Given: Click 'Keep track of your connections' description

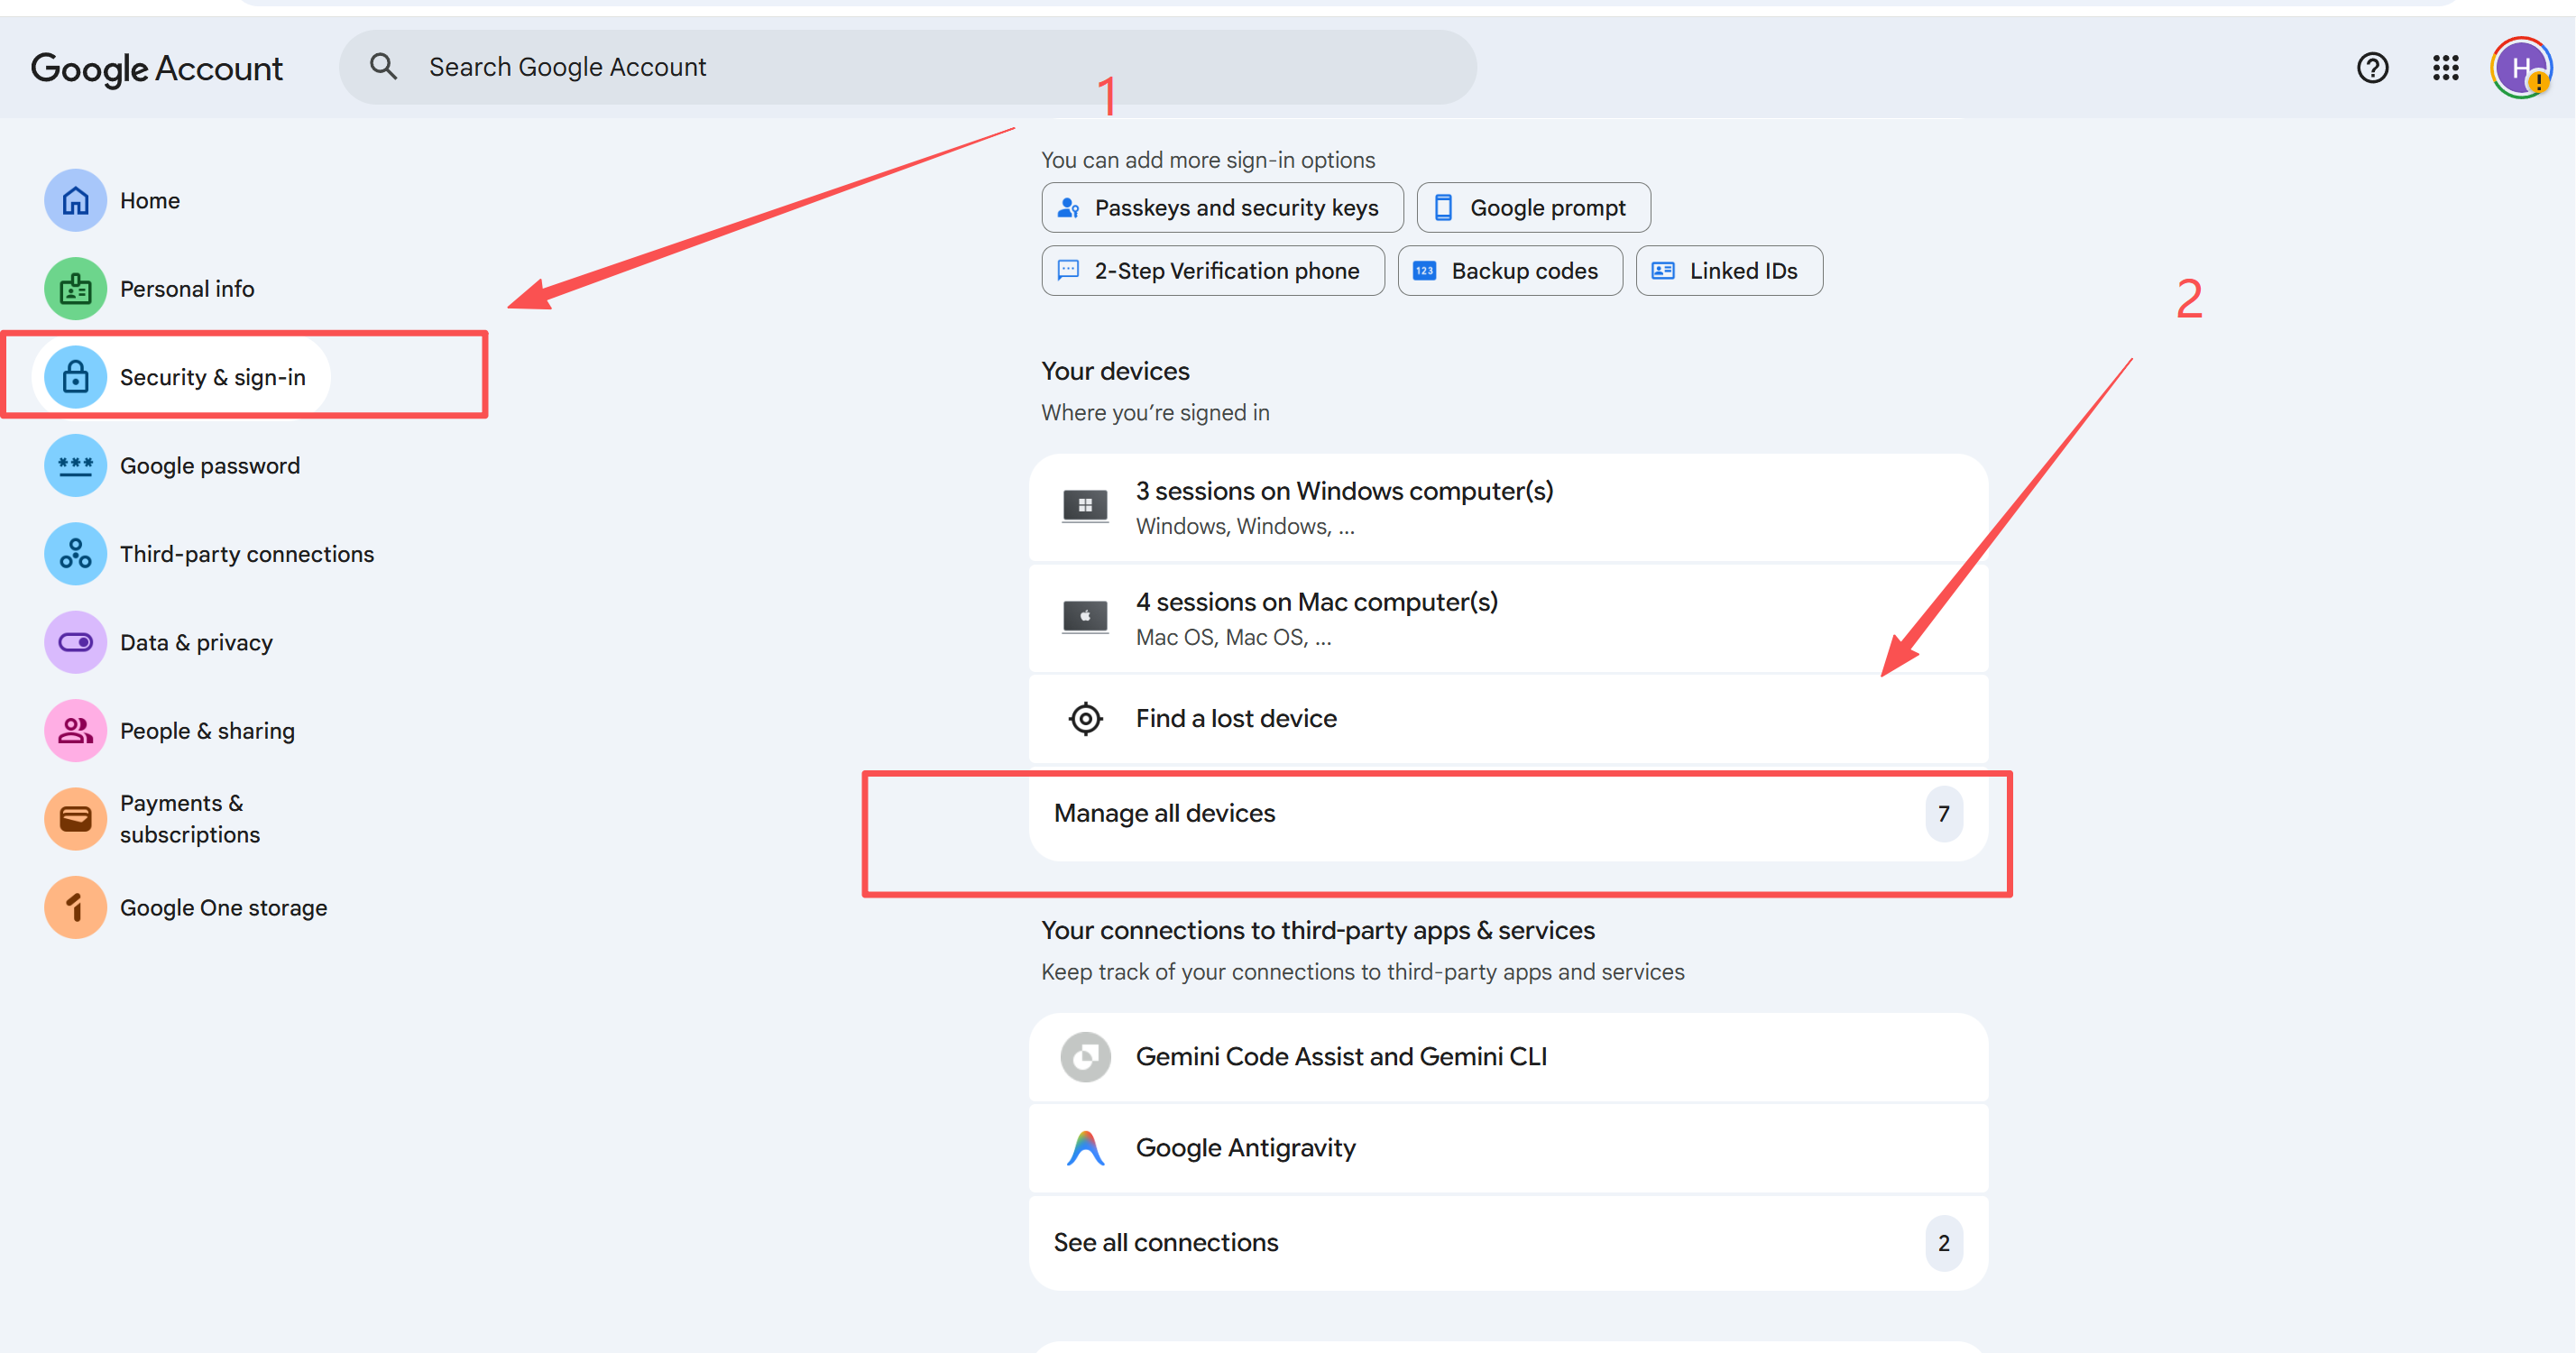Looking at the screenshot, I should pyautogui.click(x=1363, y=972).
